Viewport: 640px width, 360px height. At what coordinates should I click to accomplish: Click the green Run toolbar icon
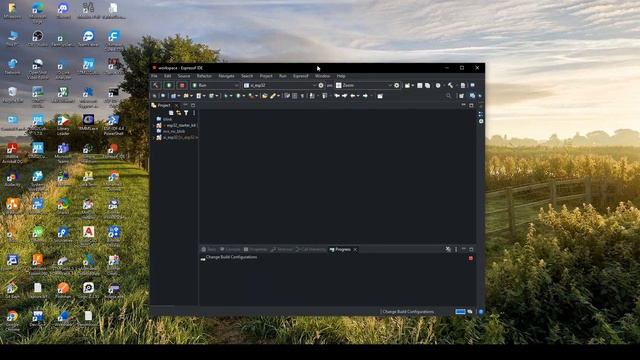[x=238, y=96]
